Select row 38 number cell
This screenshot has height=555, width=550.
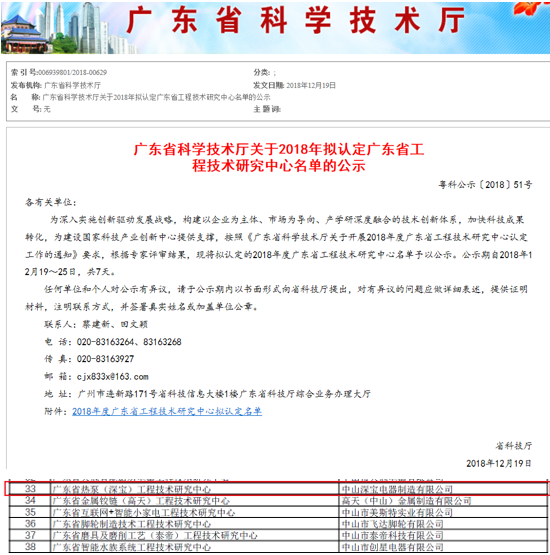point(30,547)
